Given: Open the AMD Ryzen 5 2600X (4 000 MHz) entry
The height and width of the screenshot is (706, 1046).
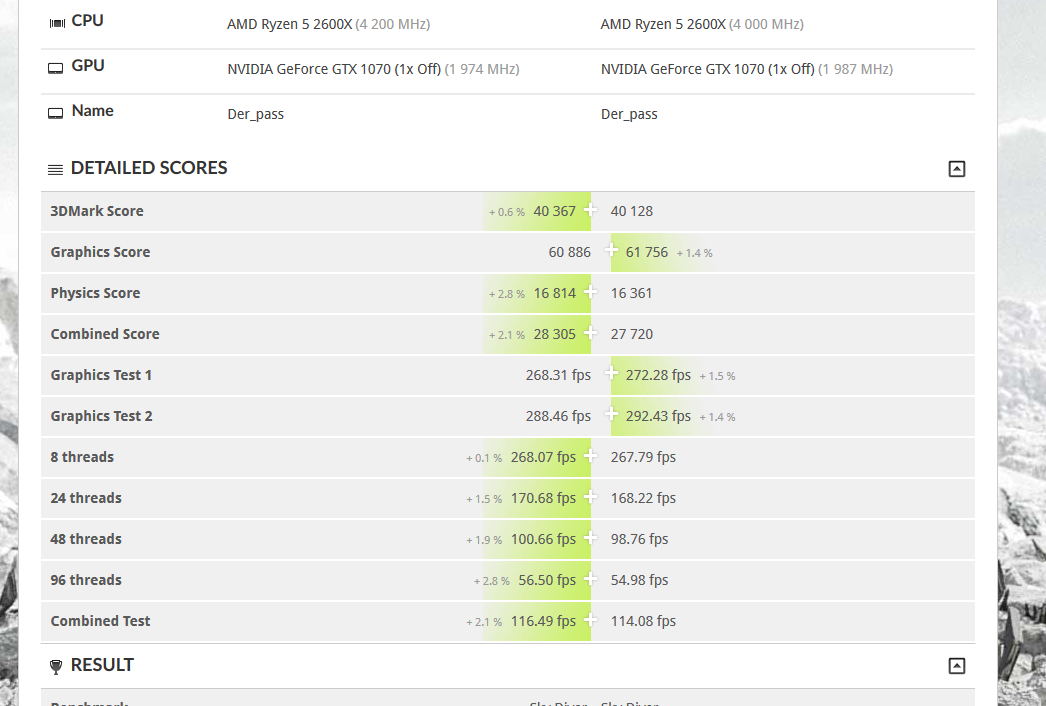Looking at the screenshot, I should pos(702,25).
